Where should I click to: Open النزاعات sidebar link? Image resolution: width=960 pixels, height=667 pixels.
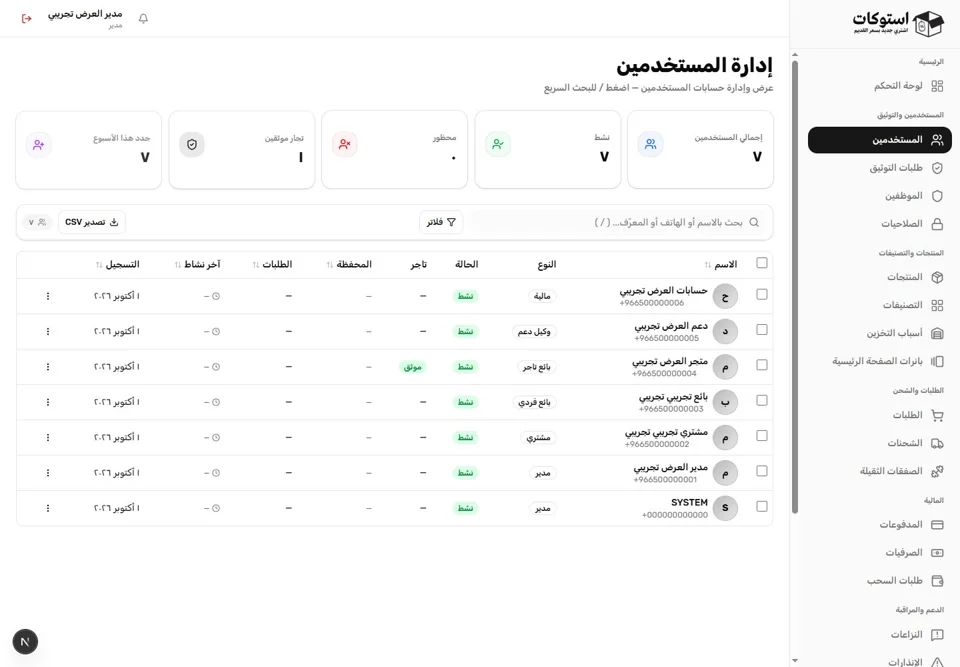880,635
